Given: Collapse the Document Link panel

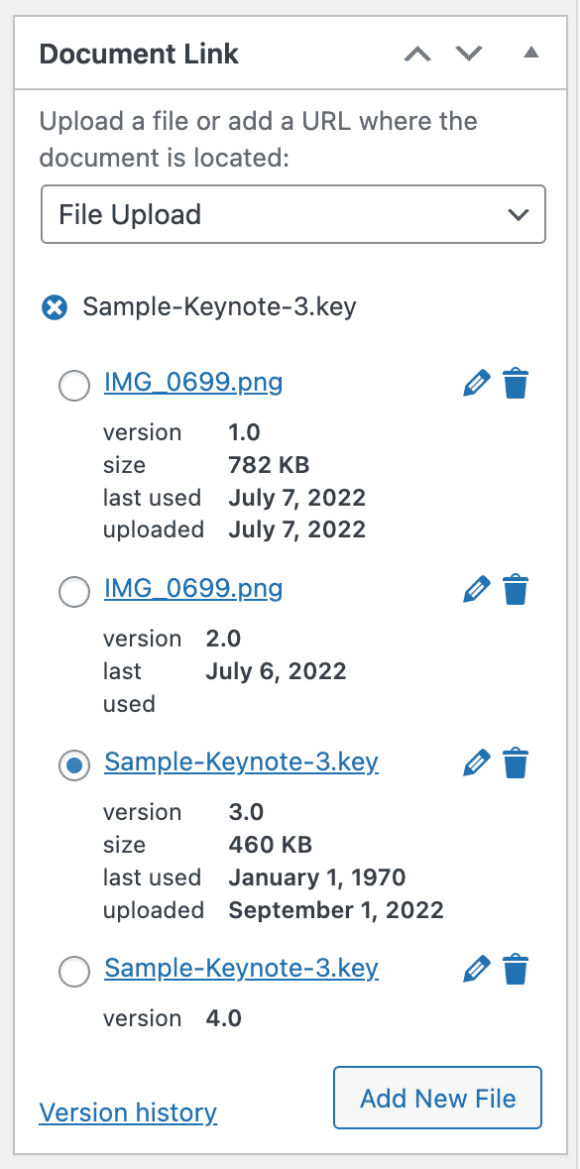Looking at the screenshot, I should tap(531, 54).
